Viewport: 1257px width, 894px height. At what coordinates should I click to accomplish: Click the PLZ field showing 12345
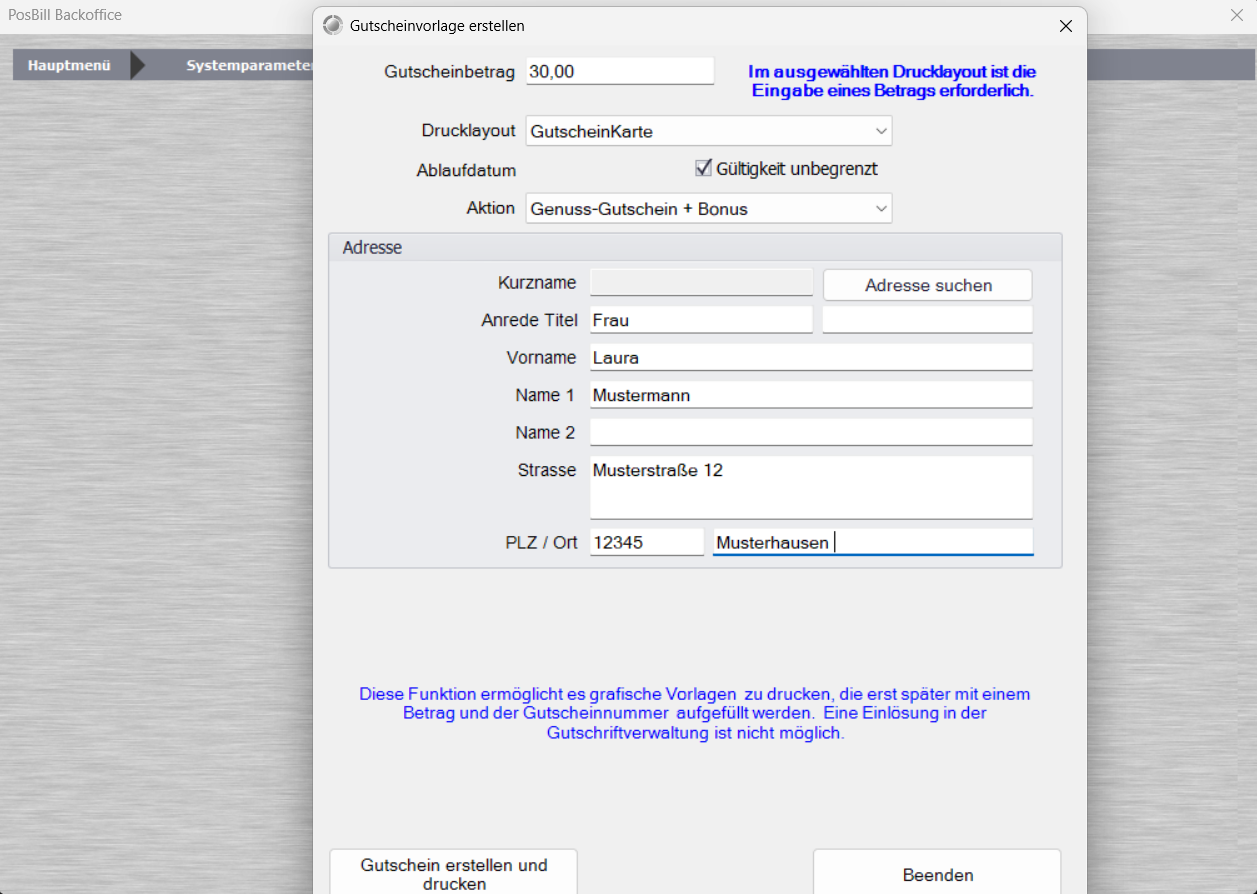tap(647, 542)
